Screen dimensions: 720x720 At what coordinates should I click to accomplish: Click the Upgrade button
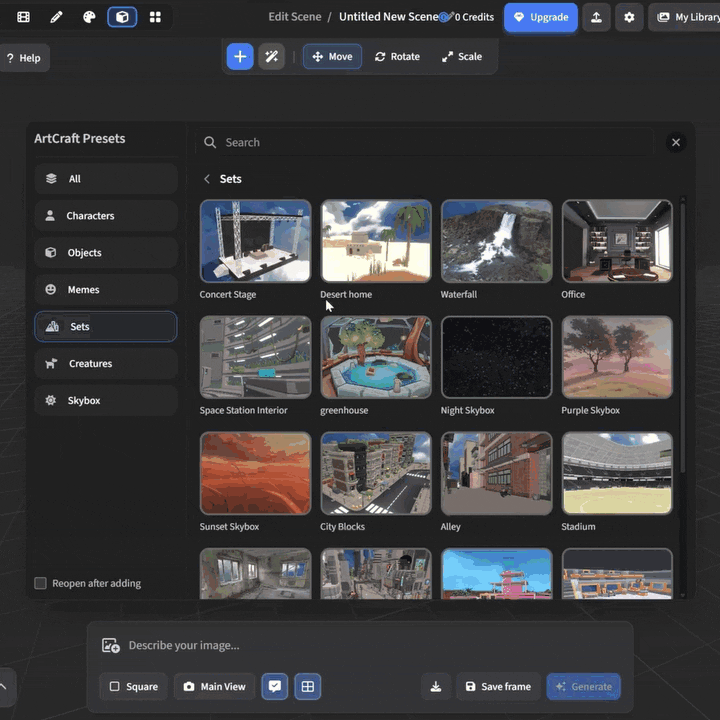tap(540, 17)
